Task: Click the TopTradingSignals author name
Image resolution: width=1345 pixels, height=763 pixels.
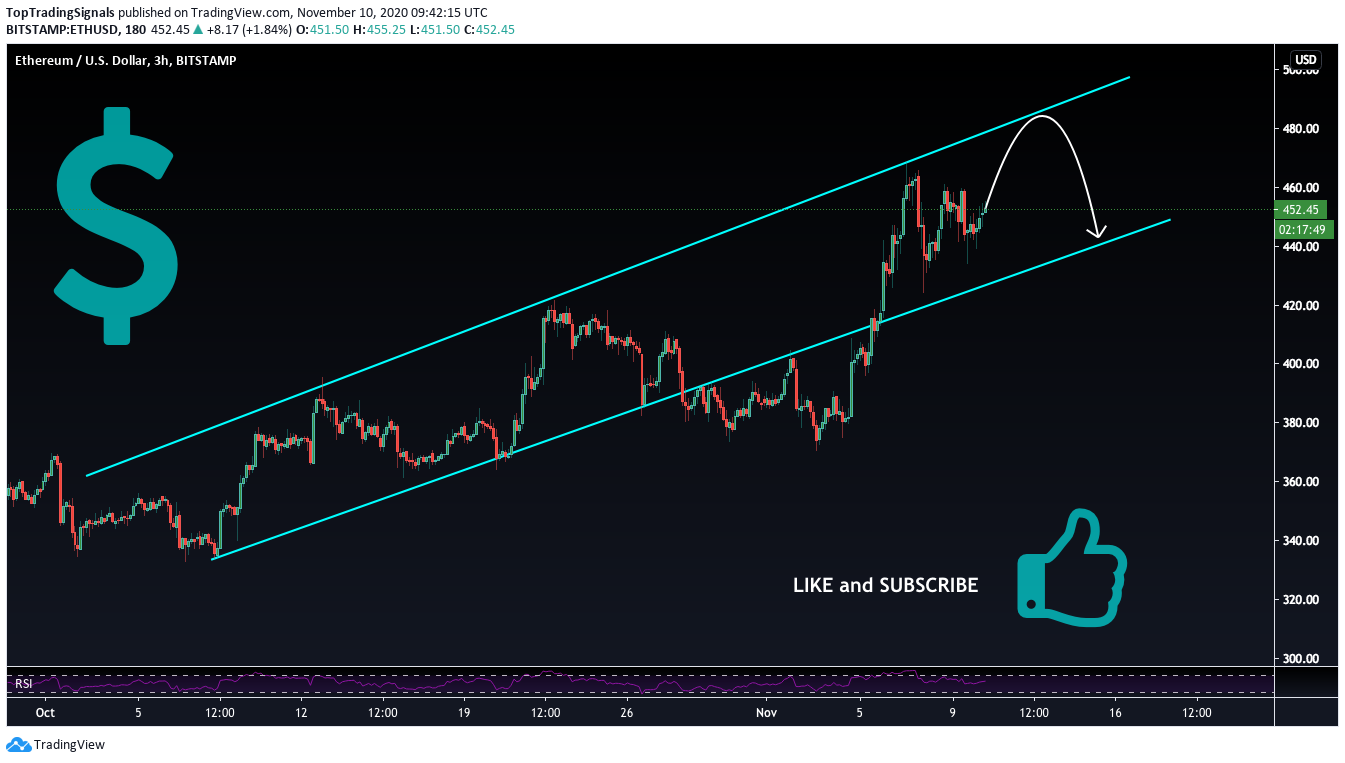Action: tap(60, 13)
